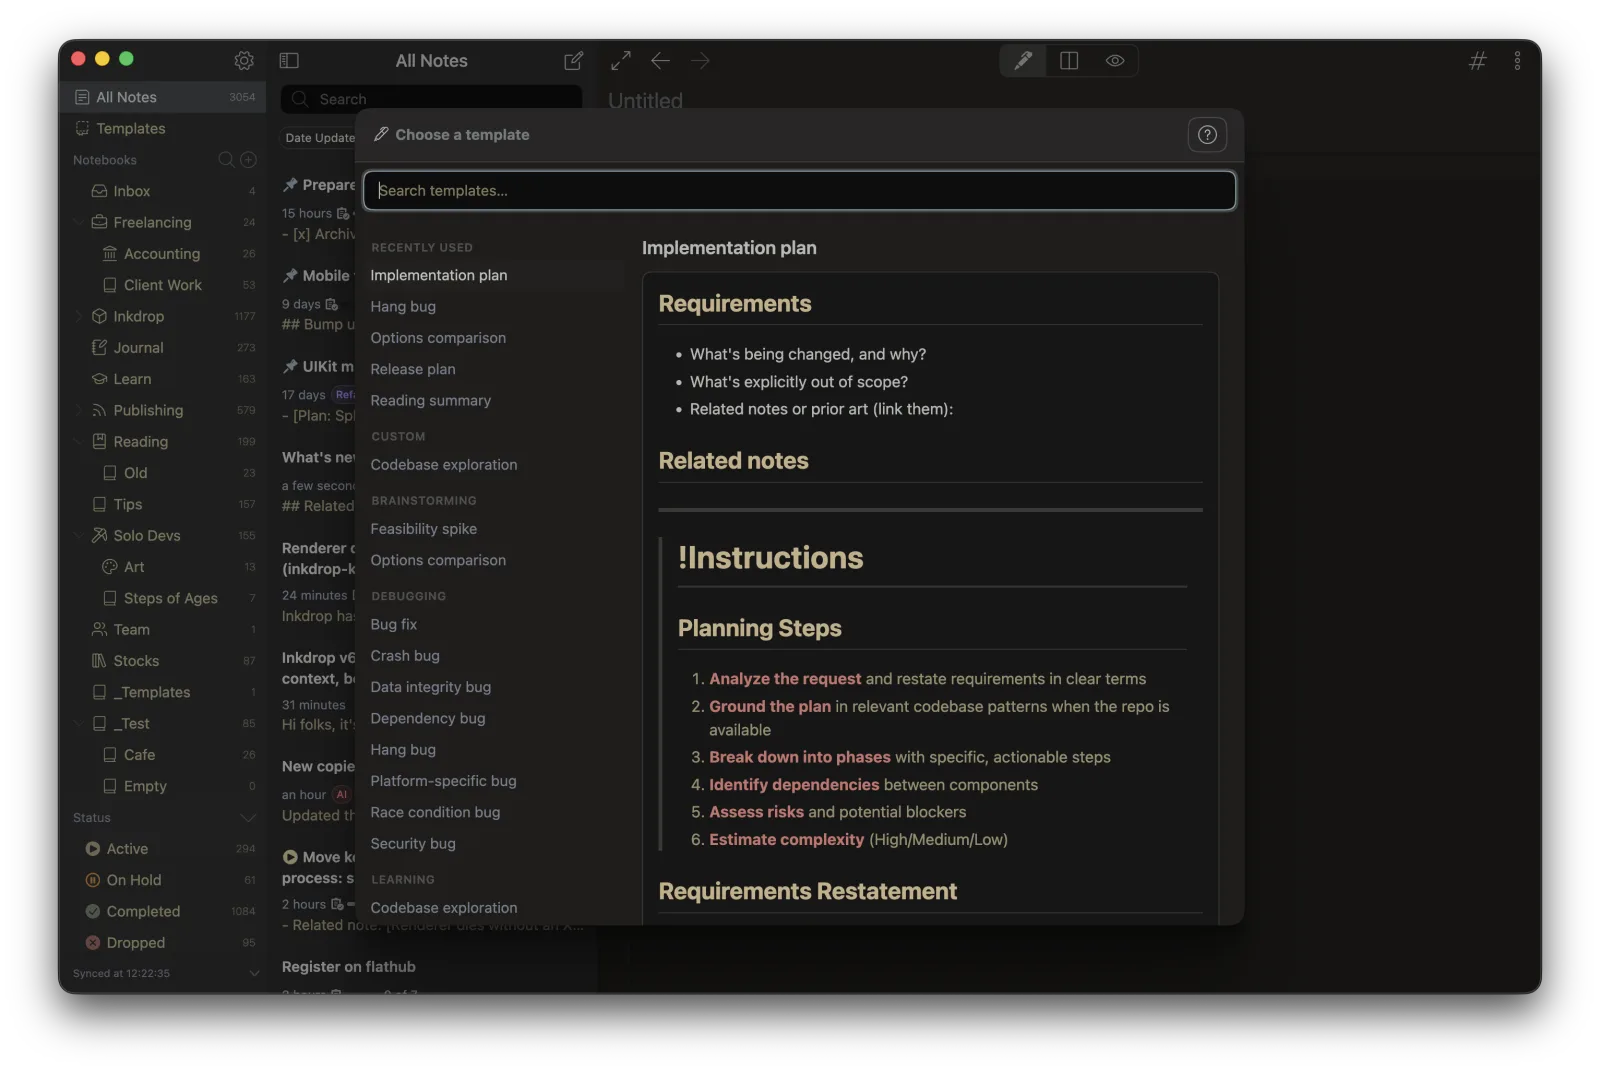This screenshot has height=1071, width=1600.
Task: Click the notes Search field
Action: pyautogui.click(x=432, y=99)
